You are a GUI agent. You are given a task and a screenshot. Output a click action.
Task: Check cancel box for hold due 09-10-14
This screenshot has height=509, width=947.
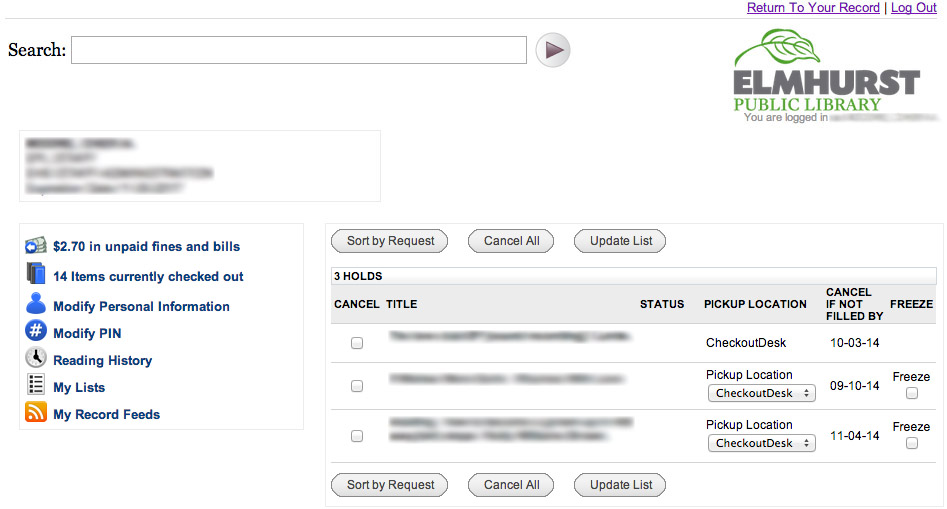point(357,386)
